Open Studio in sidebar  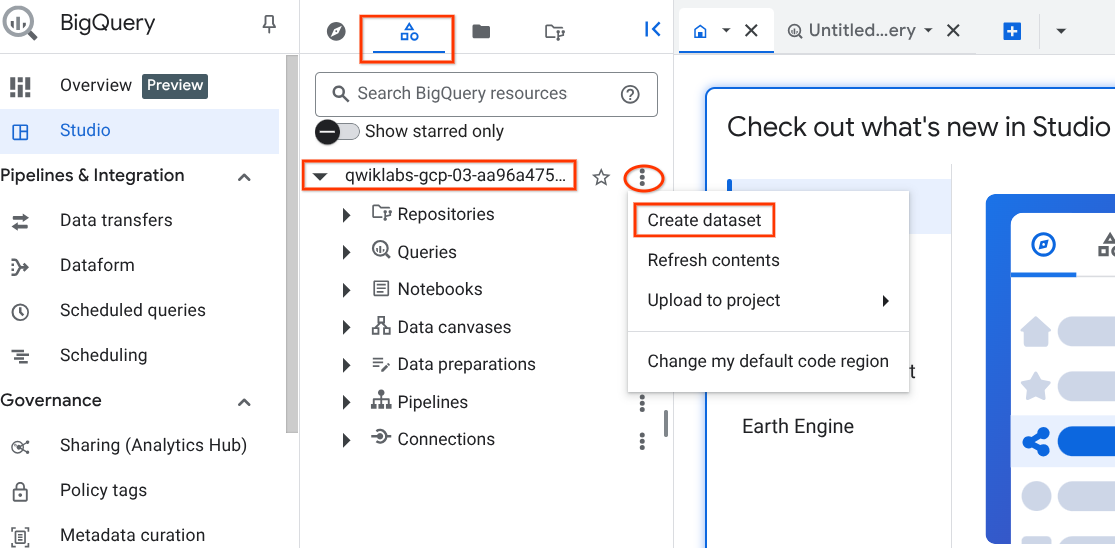point(139,131)
